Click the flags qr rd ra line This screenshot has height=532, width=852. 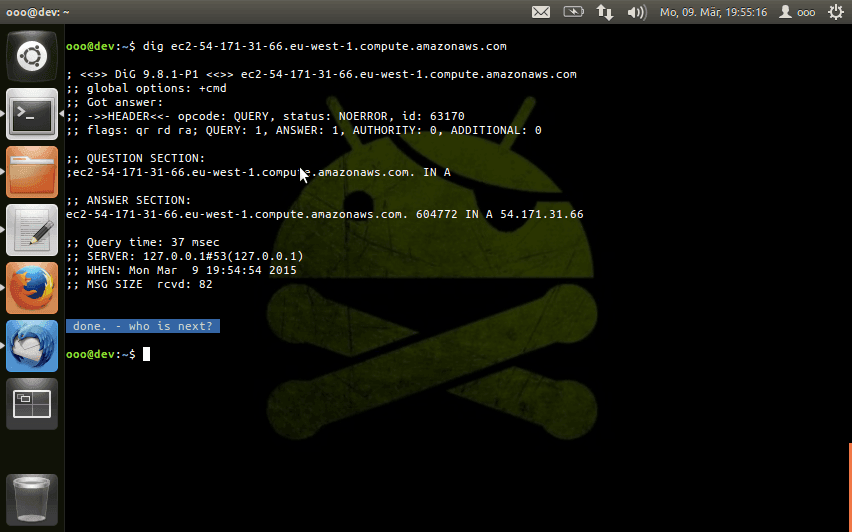pos(304,130)
